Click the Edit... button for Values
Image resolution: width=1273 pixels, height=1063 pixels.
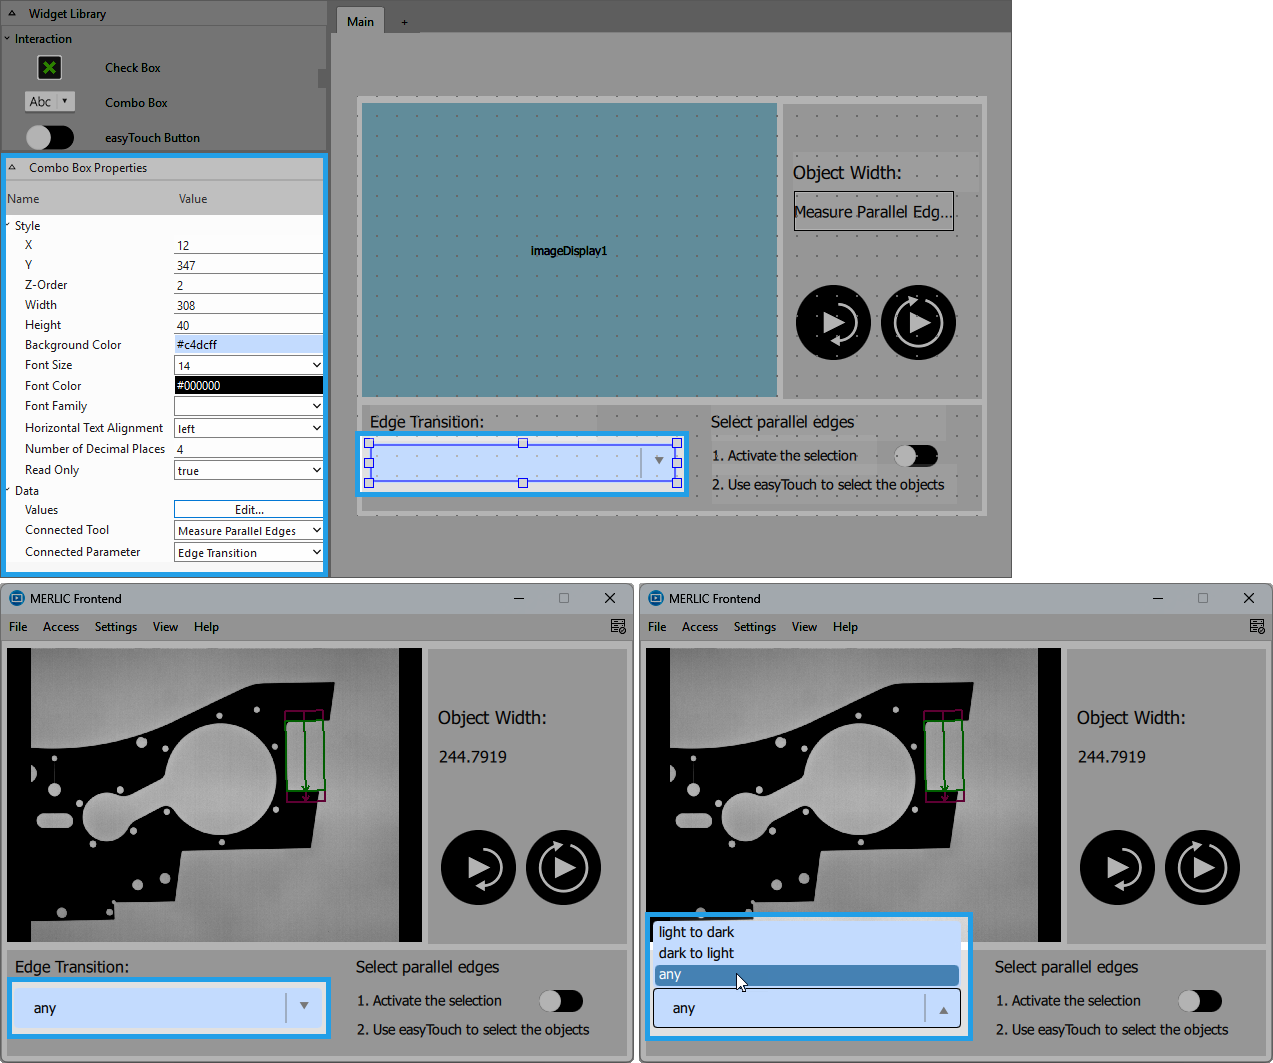coord(248,510)
